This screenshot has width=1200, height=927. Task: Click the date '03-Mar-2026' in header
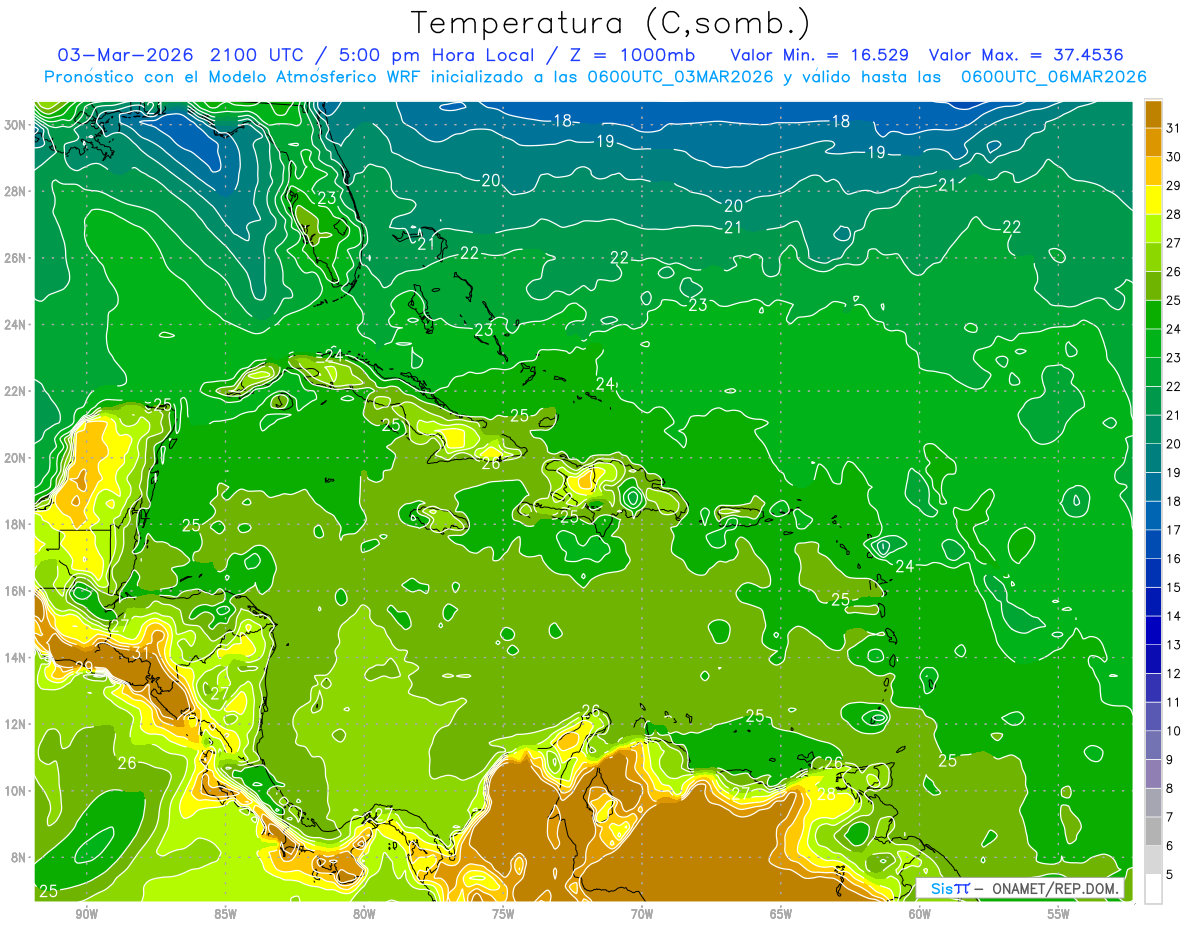pos(126,54)
